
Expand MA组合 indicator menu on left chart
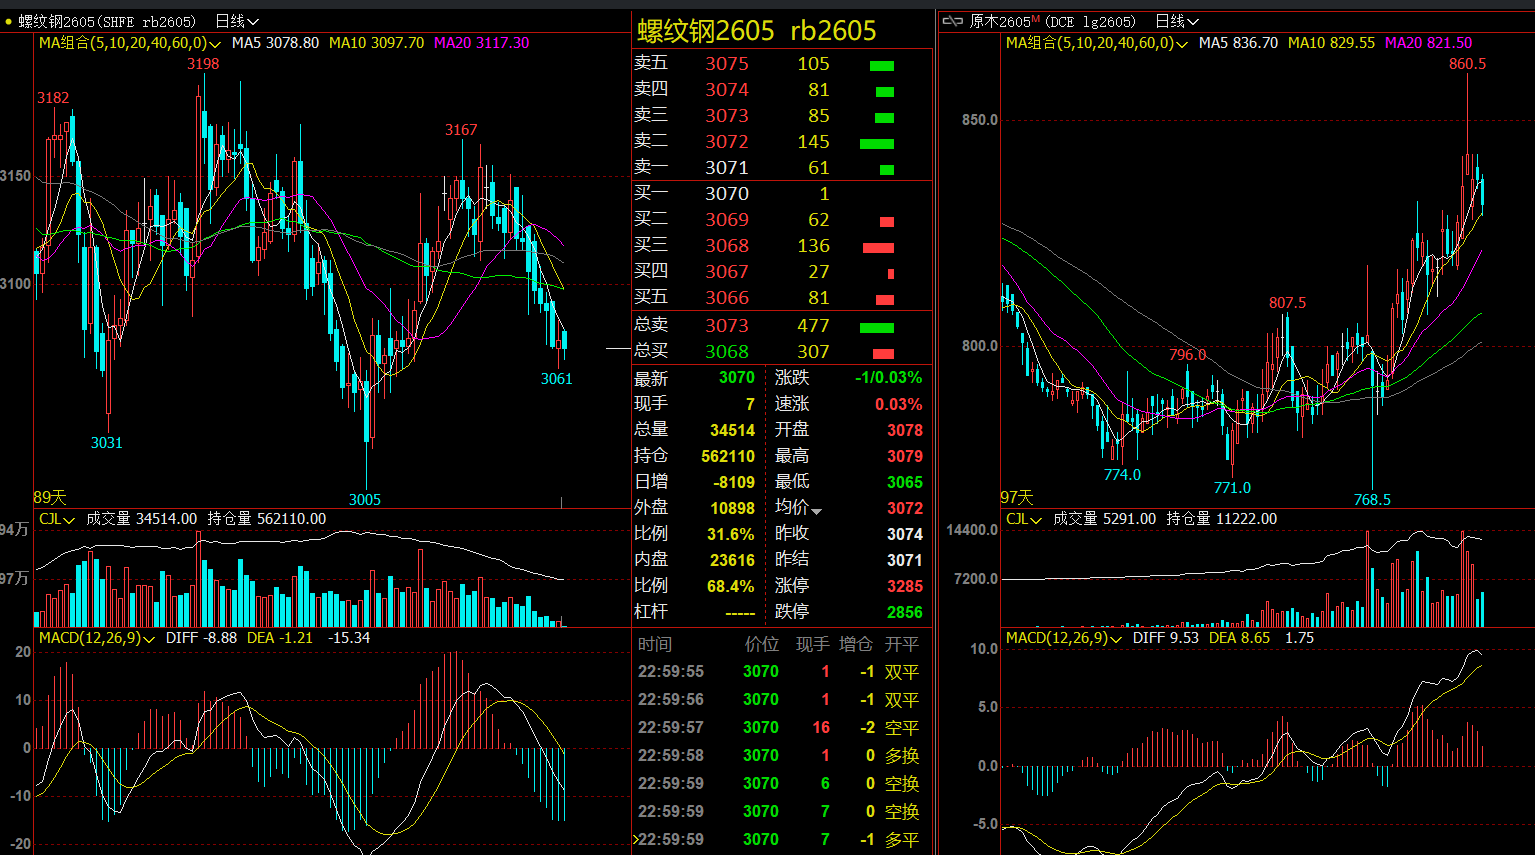(214, 44)
